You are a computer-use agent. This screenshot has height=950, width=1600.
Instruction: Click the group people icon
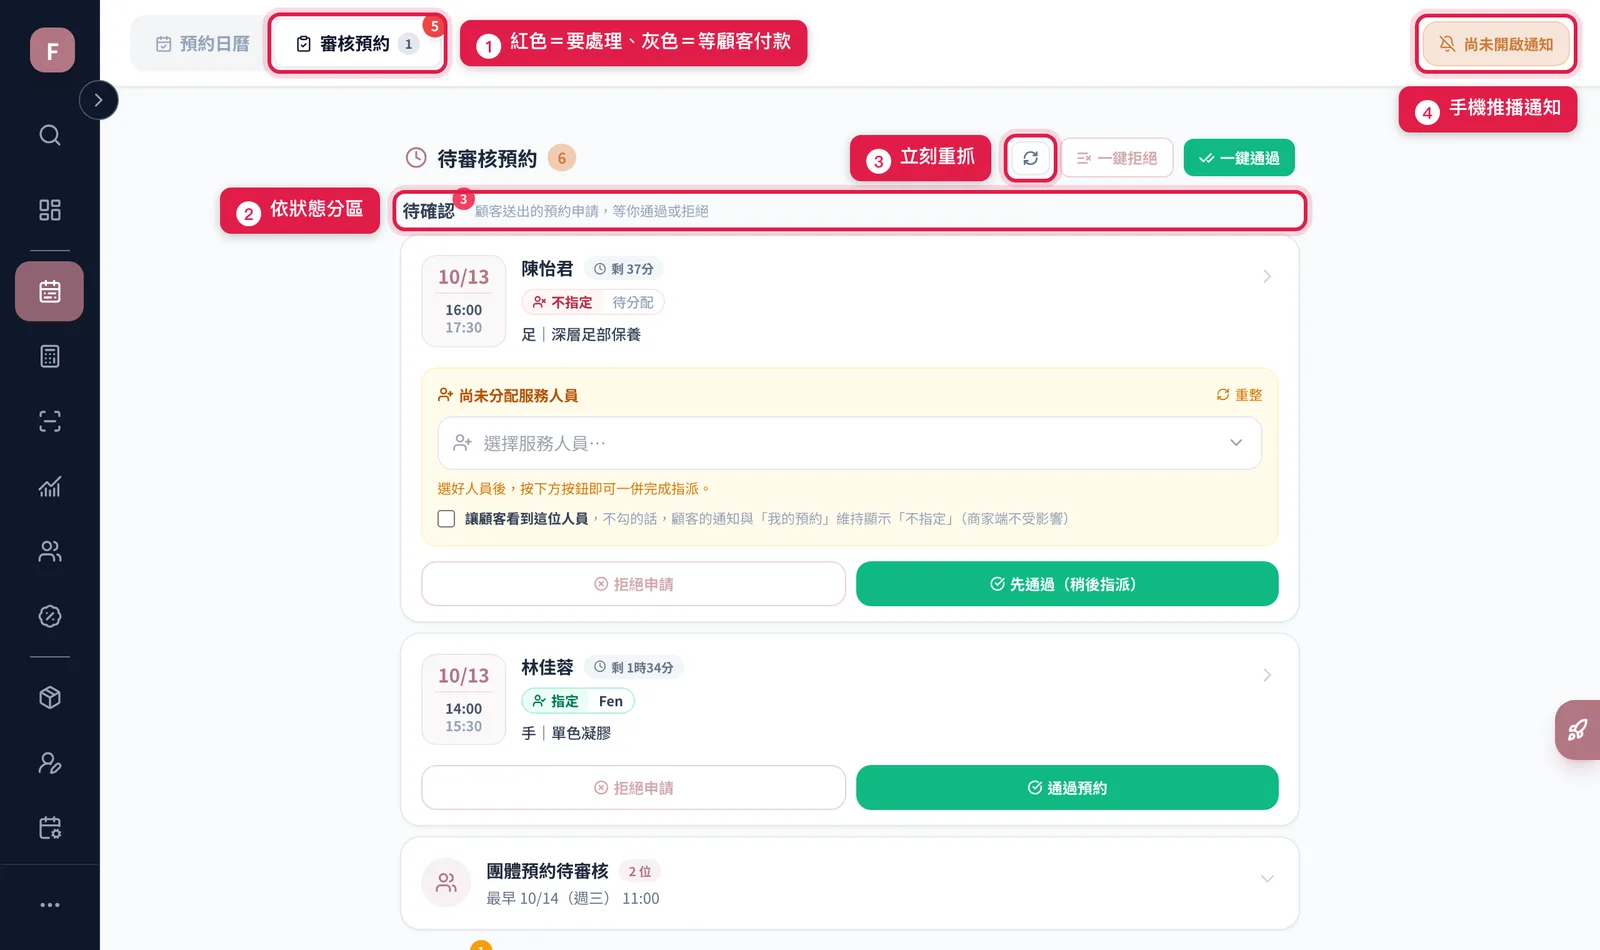point(446,883)
